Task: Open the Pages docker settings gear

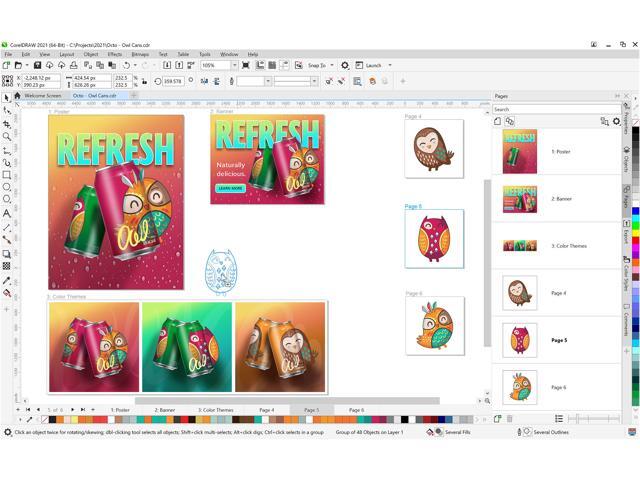Action: 616,121
